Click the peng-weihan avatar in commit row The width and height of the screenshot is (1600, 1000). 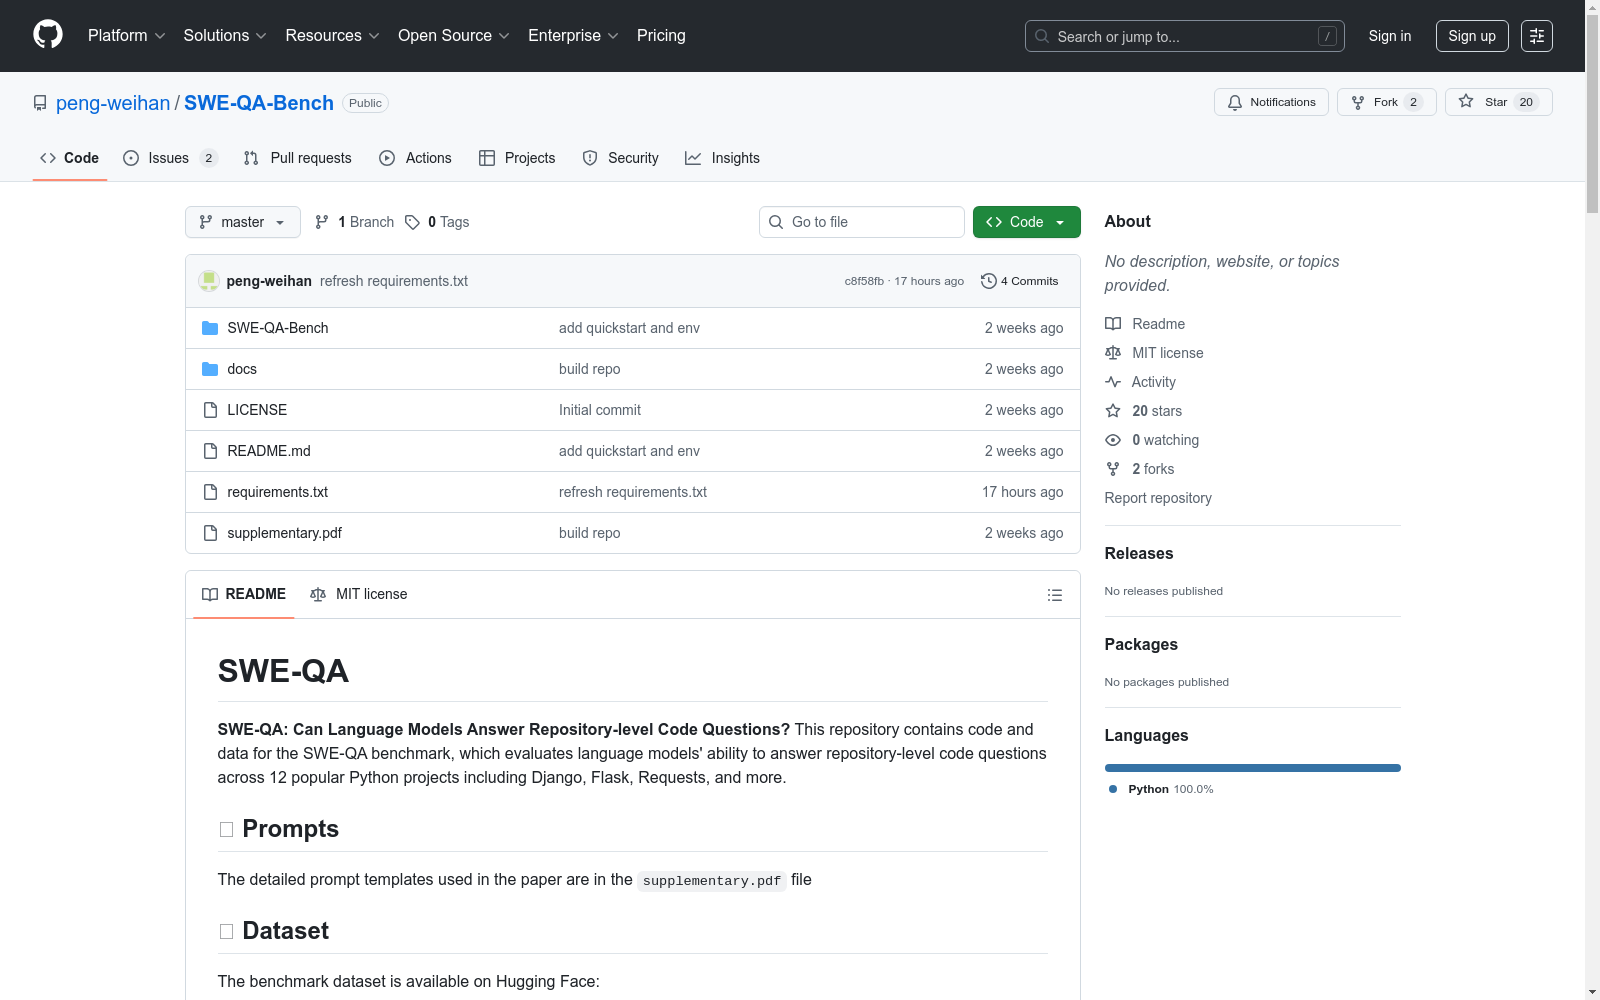click(x=209, y=281)
